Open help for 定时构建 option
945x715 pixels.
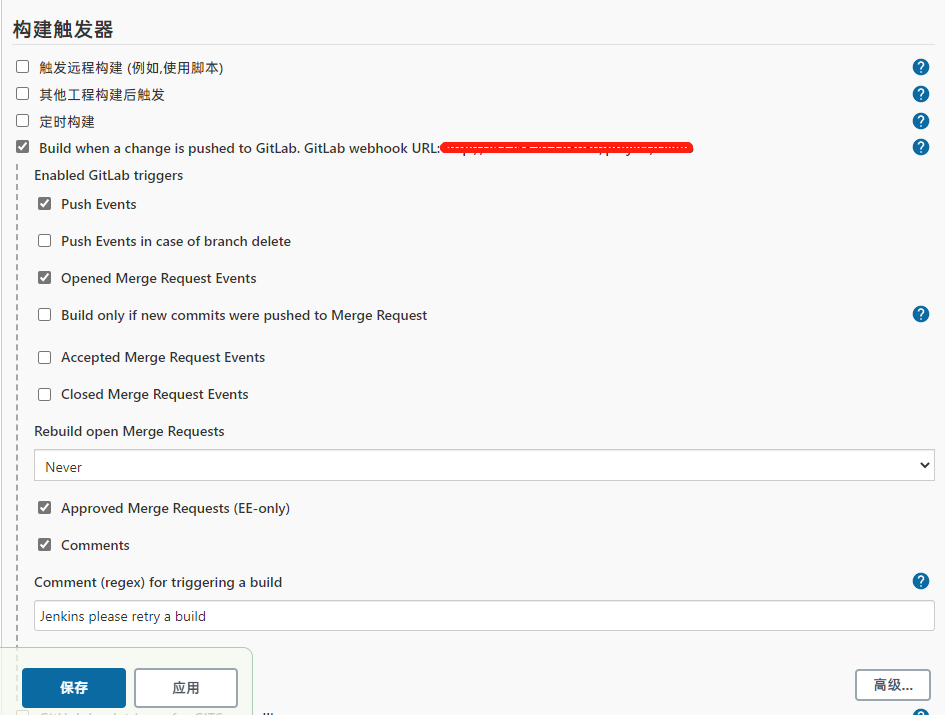point(920,121)
